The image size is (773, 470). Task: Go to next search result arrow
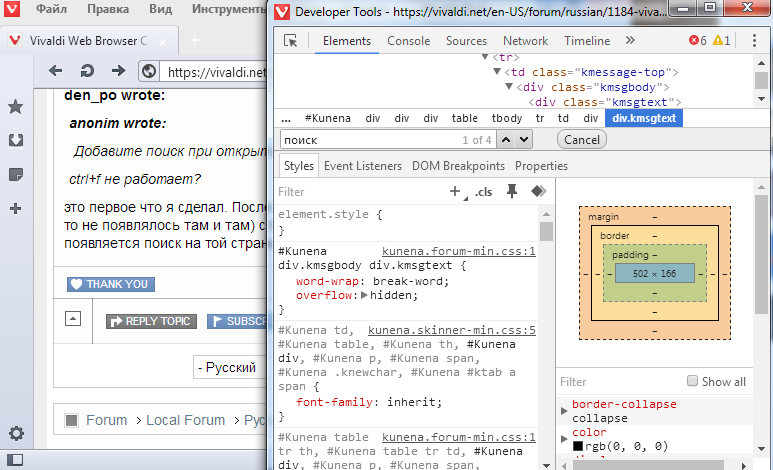tap(524, 140)
